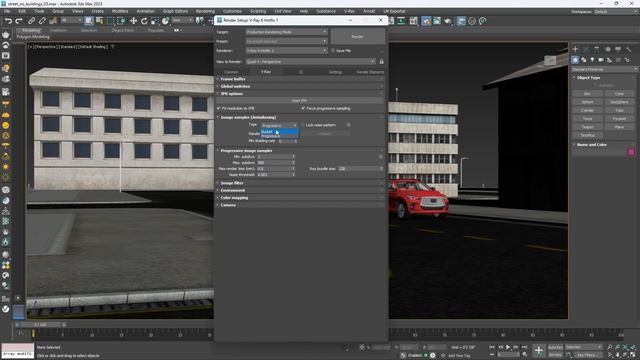Screen dimensions: 640x360
Task: Expand the Image filter rollout
Action: [x=300, y=183]
